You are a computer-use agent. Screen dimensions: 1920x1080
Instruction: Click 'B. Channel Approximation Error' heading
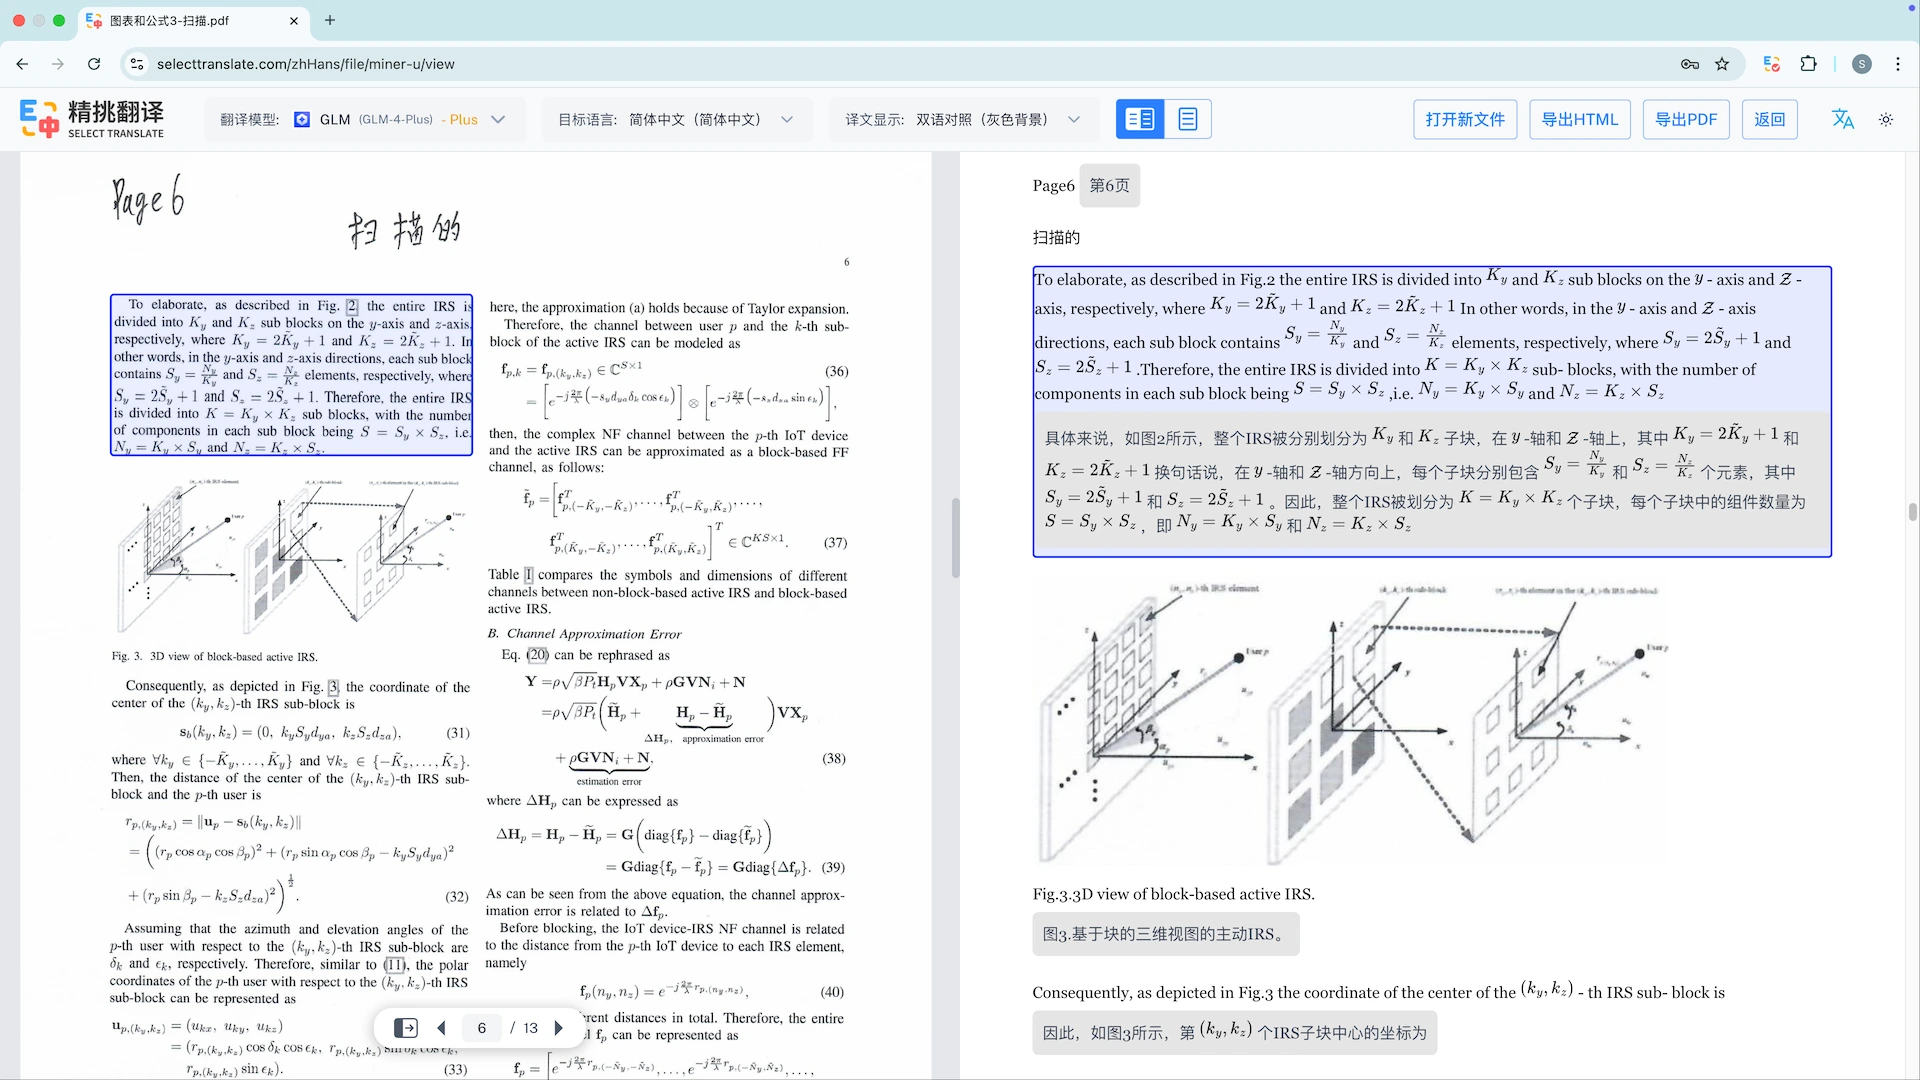pos(584,634)
